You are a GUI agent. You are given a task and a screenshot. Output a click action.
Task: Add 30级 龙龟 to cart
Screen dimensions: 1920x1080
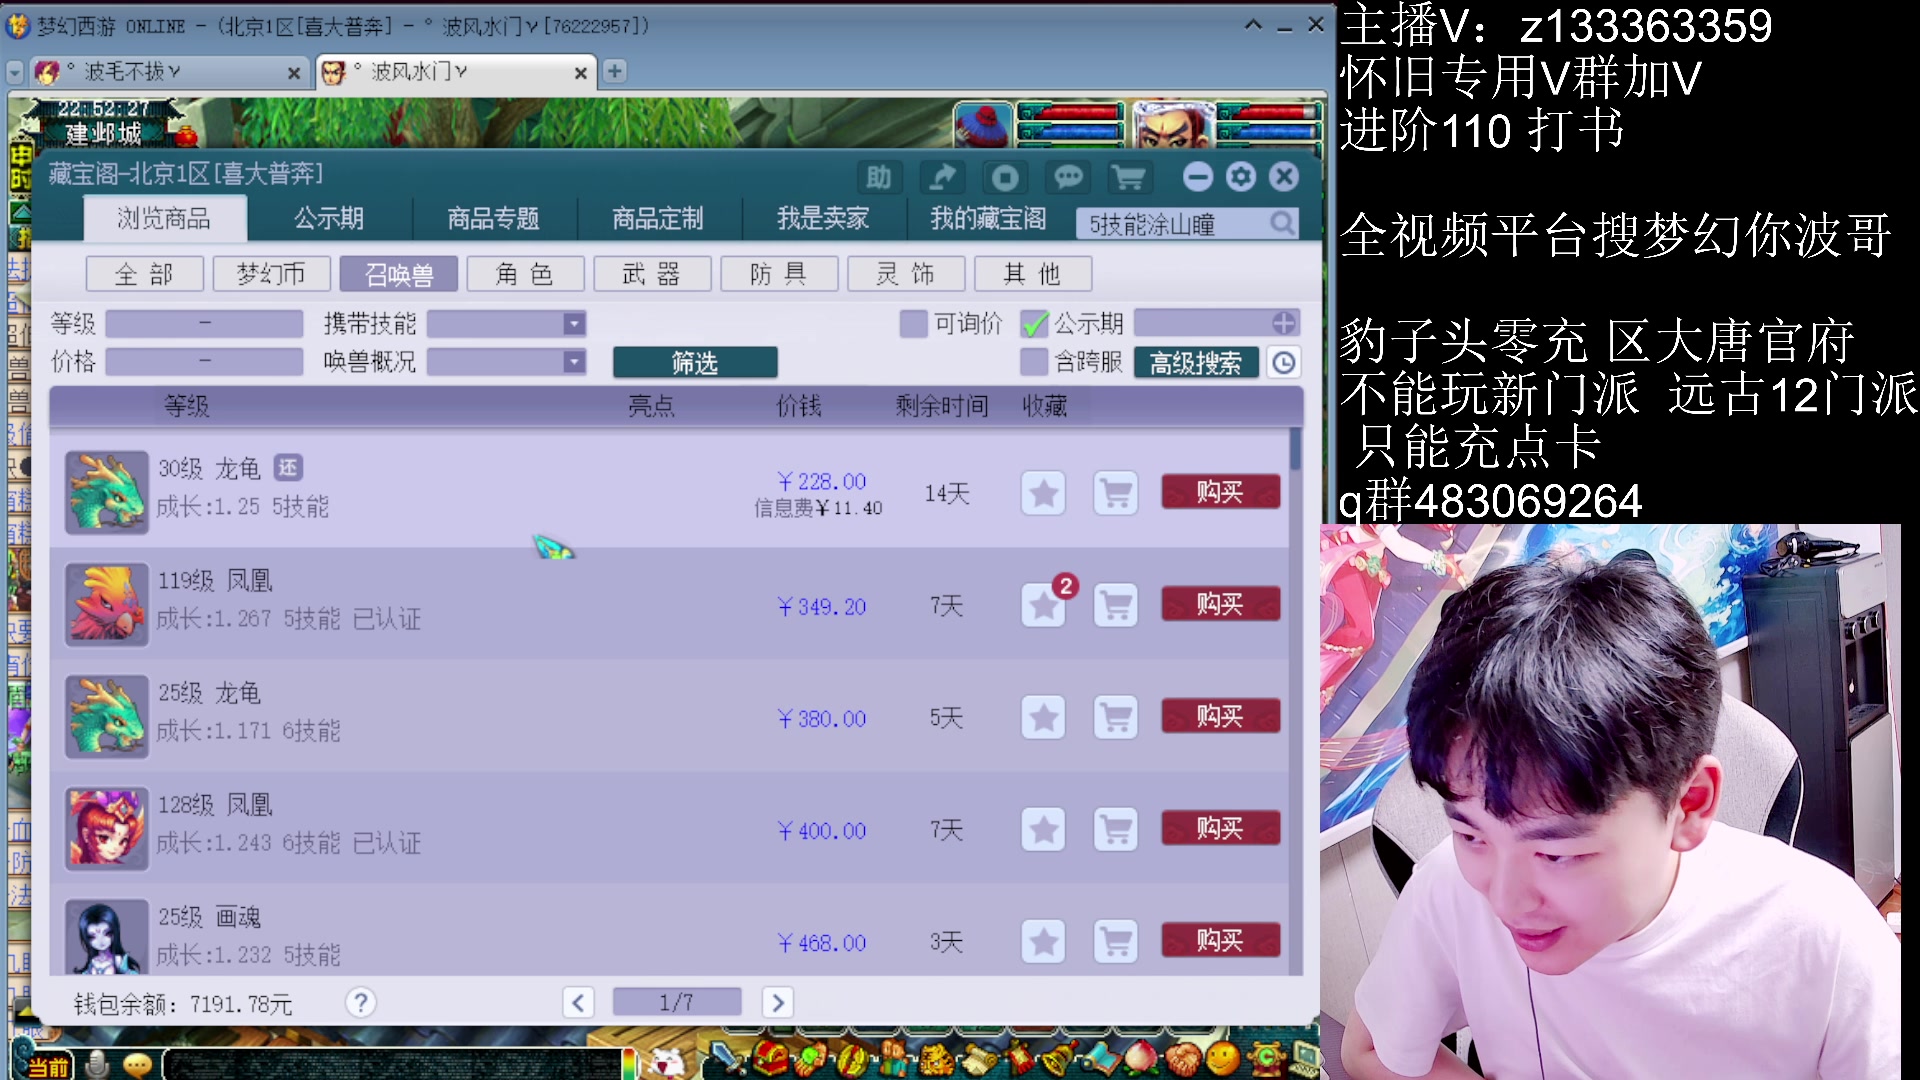coord(1116,493)
